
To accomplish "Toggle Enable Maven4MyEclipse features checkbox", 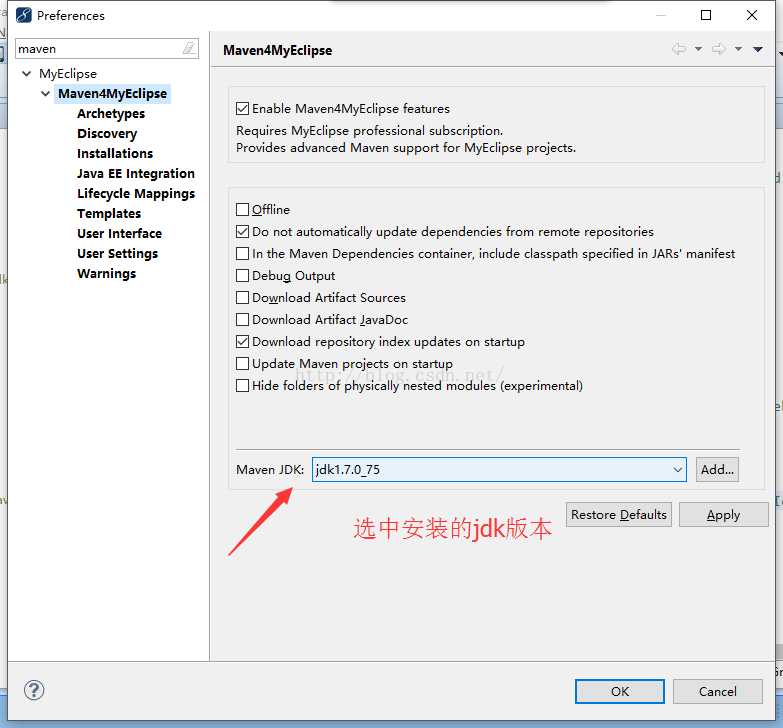I will coord(242,109).
